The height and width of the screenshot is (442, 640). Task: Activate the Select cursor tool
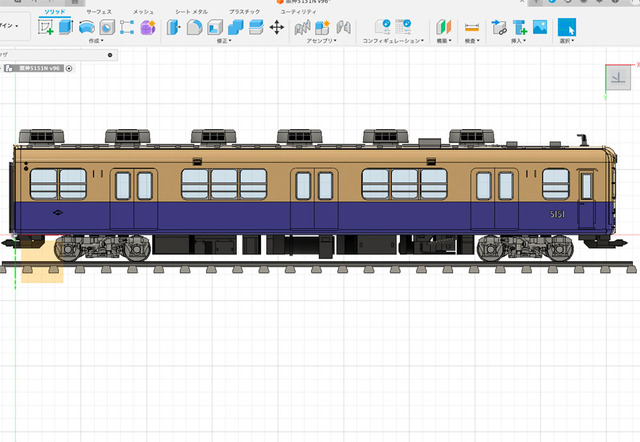coord(567,27)
